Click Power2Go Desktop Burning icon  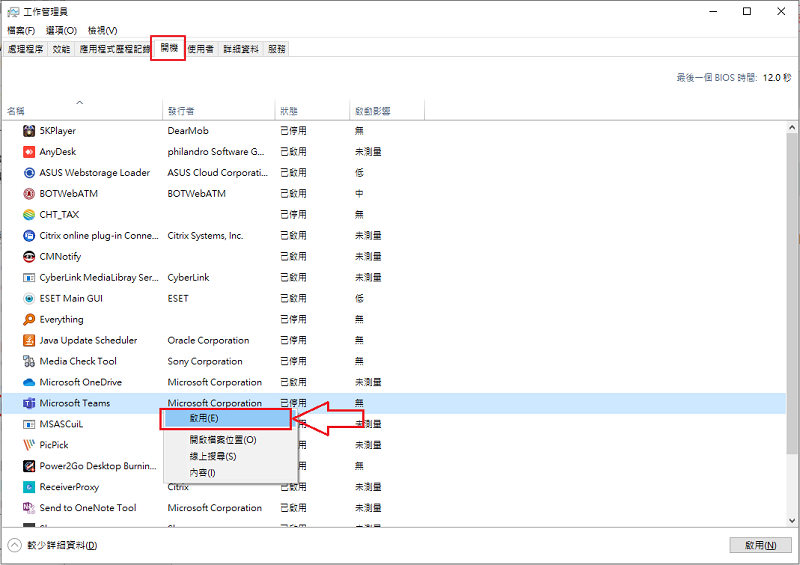[x=29, y=466]
